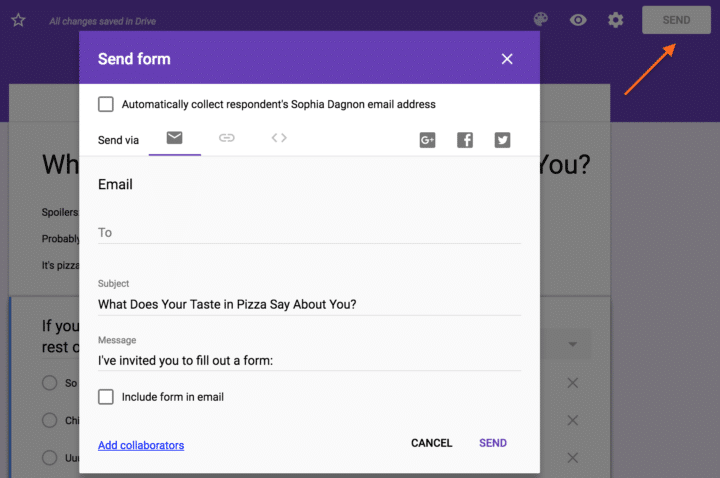
Task: Enable automatically collect respondent's email address
Action: [x=106, y=104]
